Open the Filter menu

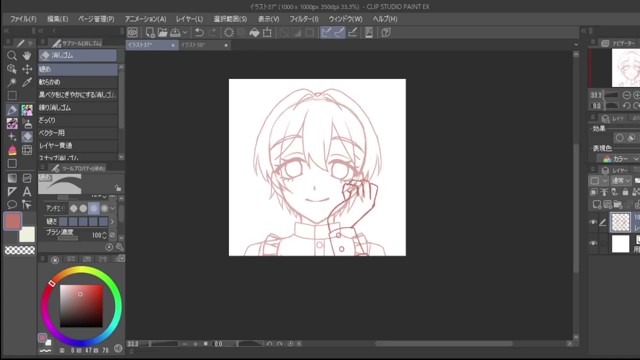(x=304, y=19)
